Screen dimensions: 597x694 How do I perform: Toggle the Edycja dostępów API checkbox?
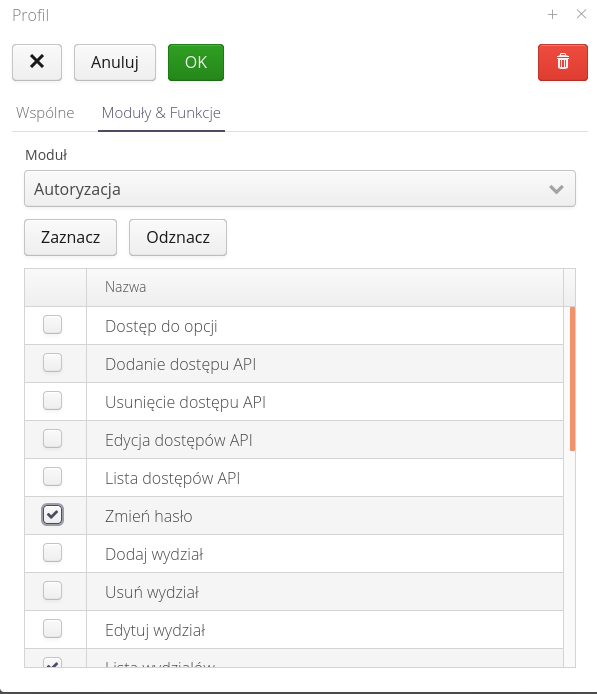(52, 439)
